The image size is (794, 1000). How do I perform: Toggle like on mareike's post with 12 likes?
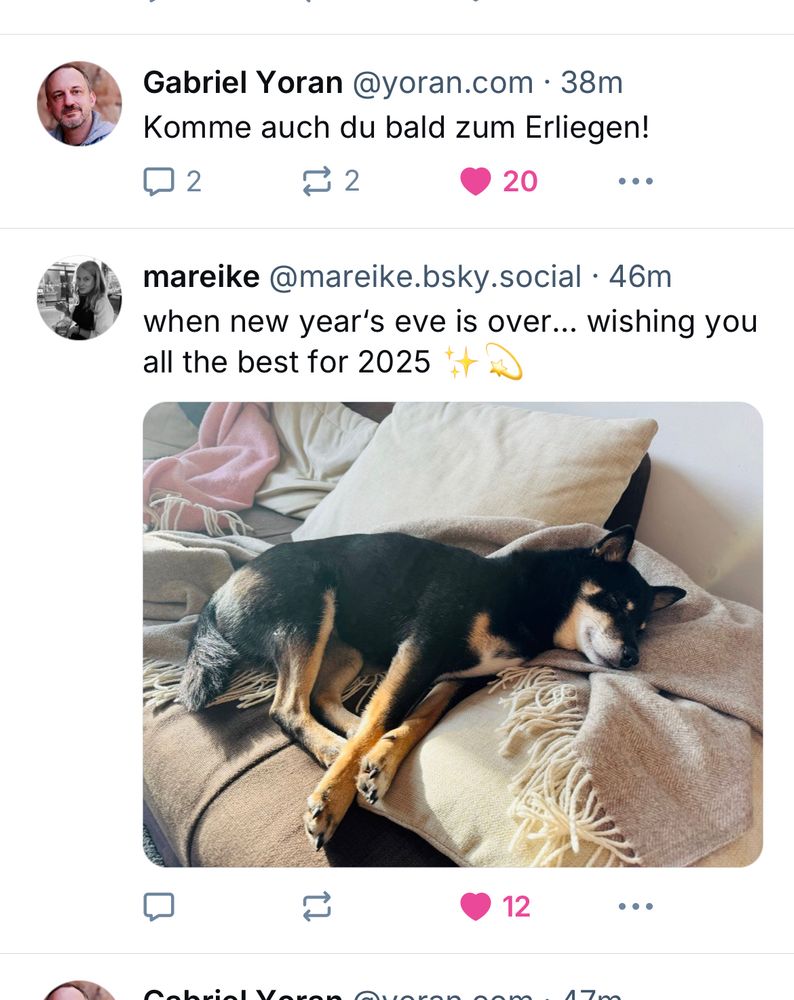[495, 906]
